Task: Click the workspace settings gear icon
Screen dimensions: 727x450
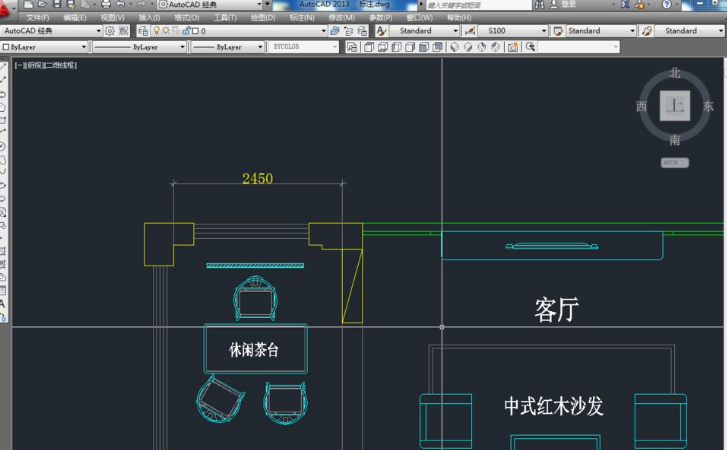Action: click(x=111, y=31)
